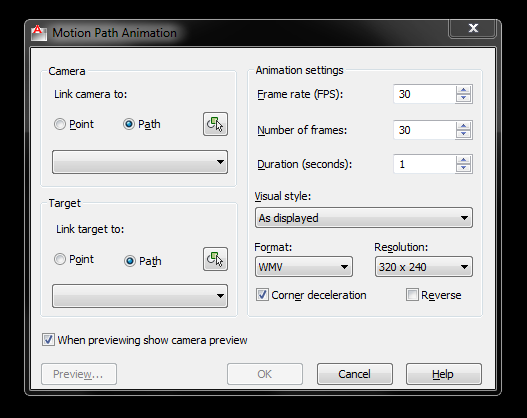Open the Visual style dropdown
527x418 pixels.
coord(364,218)
